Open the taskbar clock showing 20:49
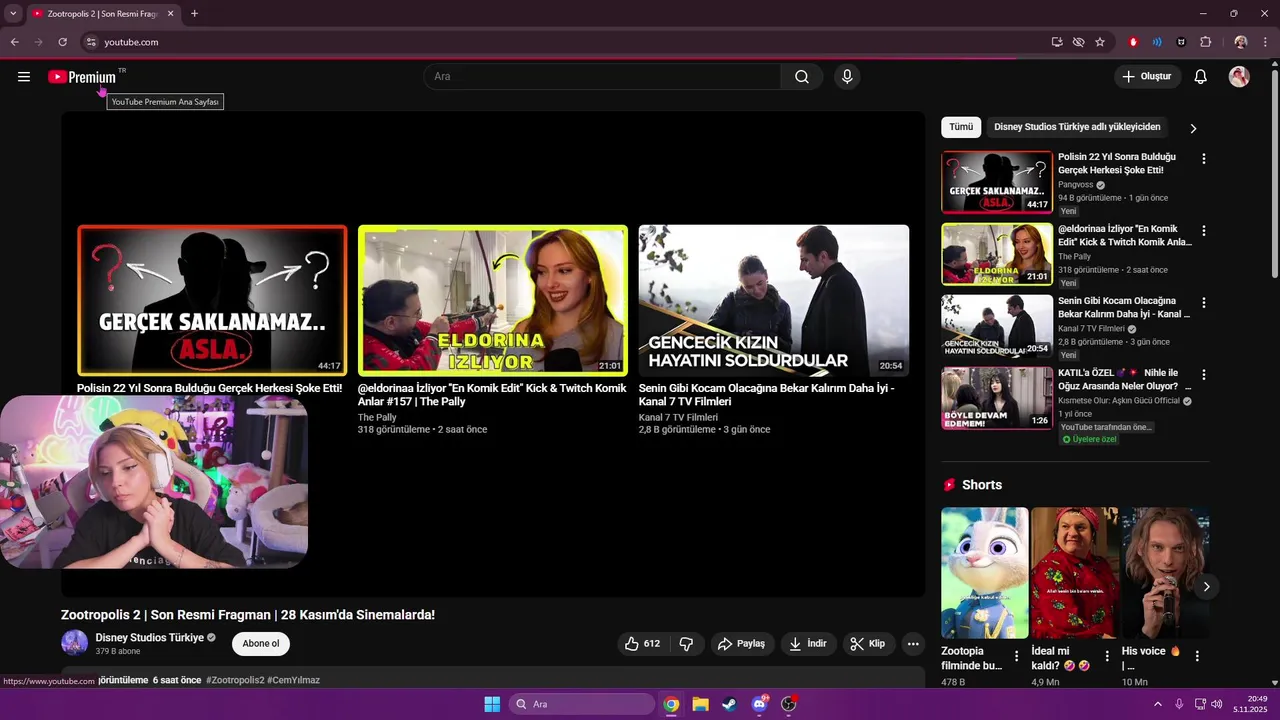The width and height of the screenshot is (1280, 720). 1249,704
